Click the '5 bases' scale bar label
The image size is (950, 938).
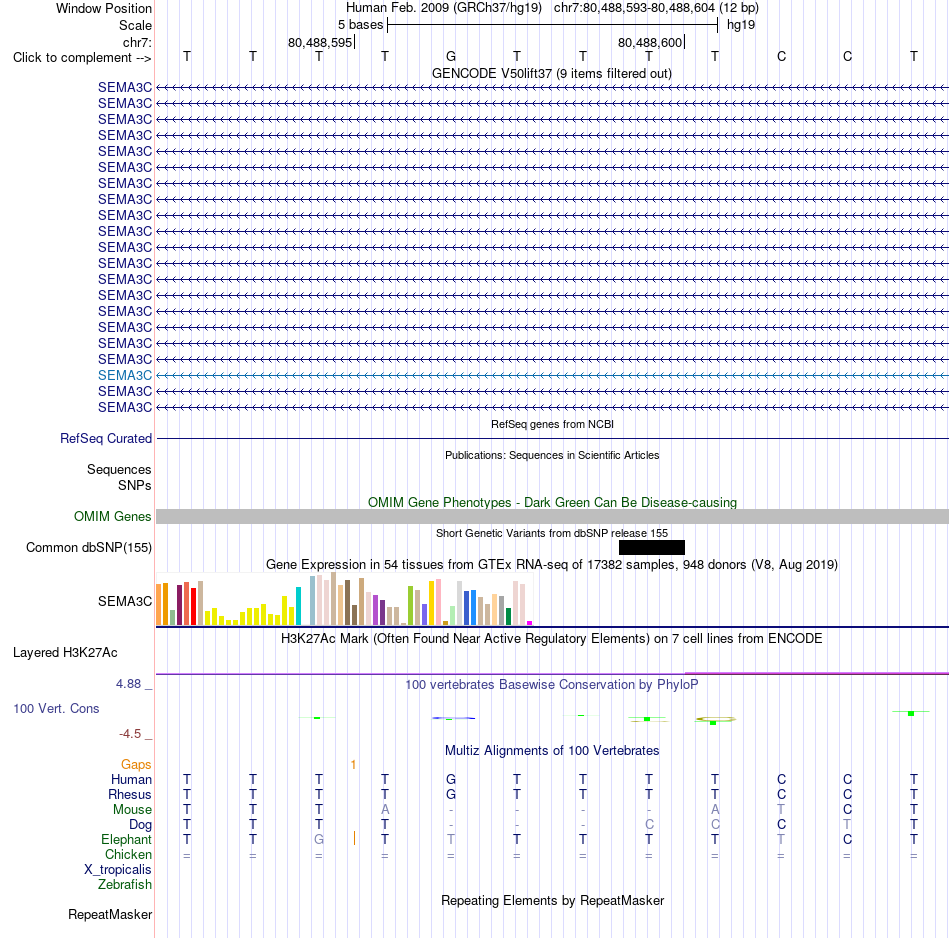pos(360,25)
